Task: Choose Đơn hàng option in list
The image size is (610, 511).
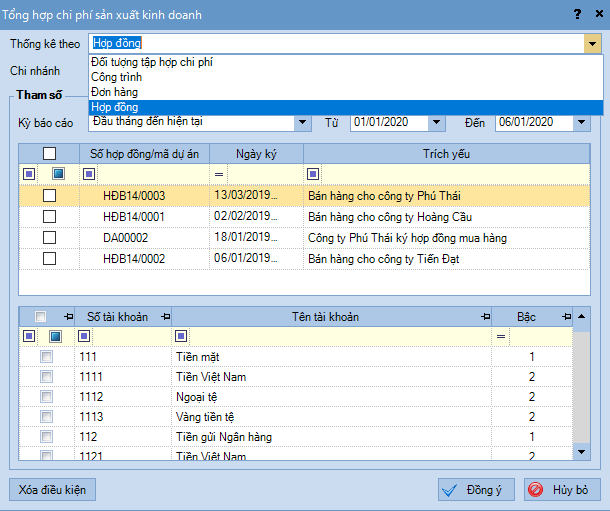Action: 115,92
